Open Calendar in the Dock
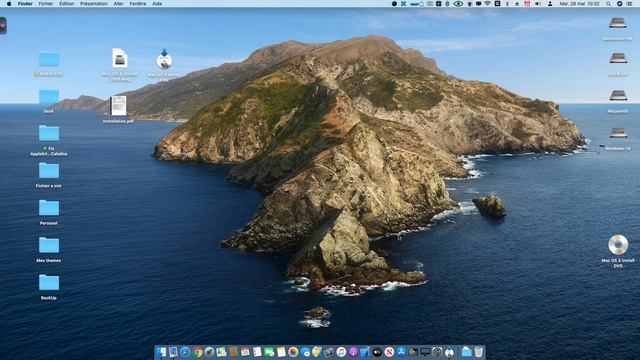The width and height of the screenshot is (640, 360). click(245, 352)
